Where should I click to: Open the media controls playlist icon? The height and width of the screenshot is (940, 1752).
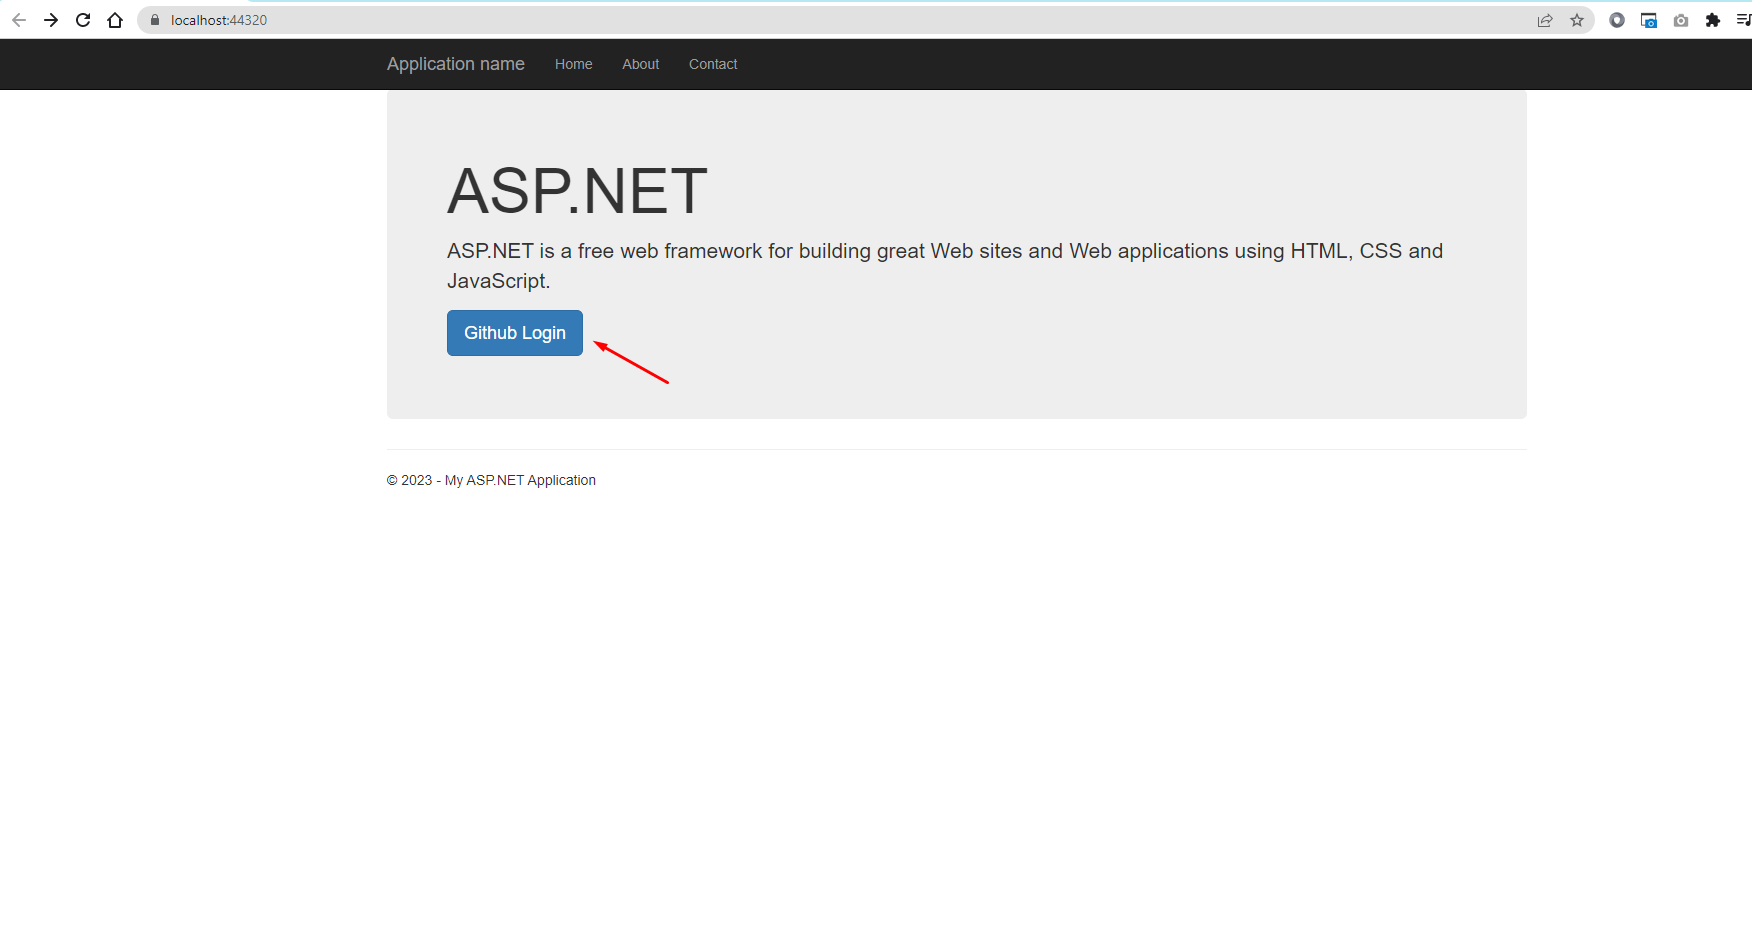pos(1743,20)
